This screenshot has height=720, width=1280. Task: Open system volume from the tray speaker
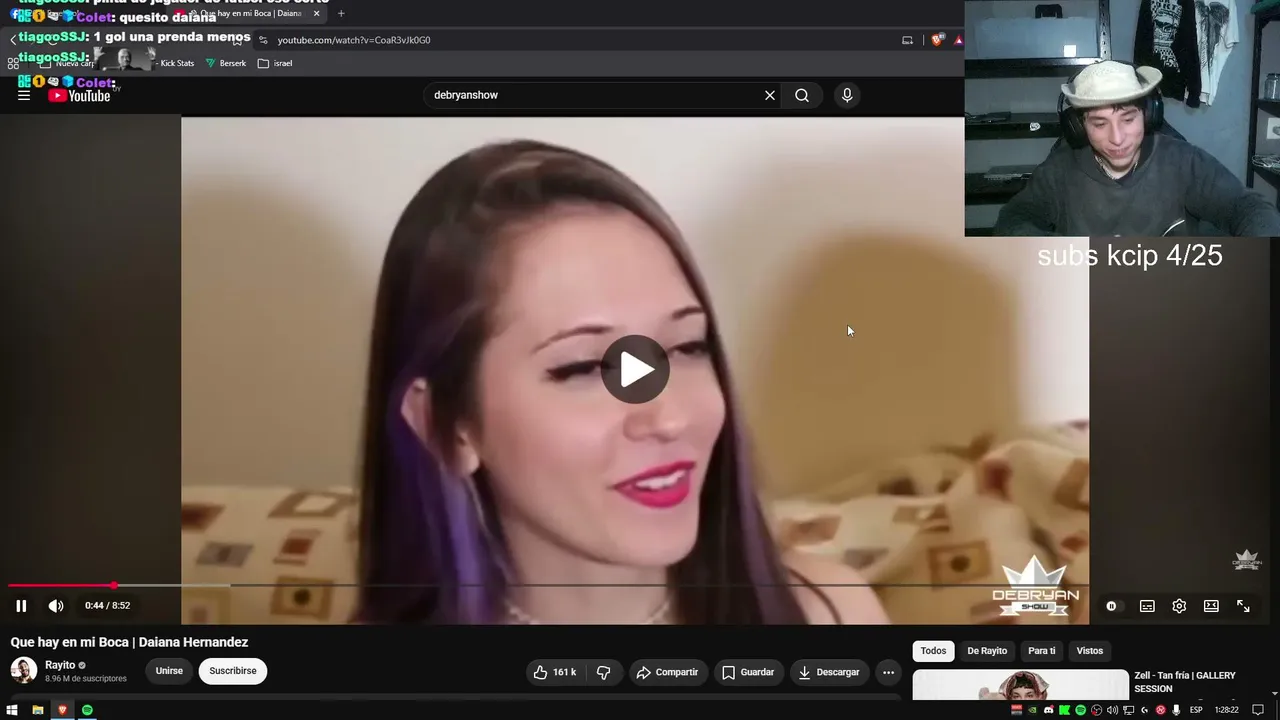point(1112,710)
